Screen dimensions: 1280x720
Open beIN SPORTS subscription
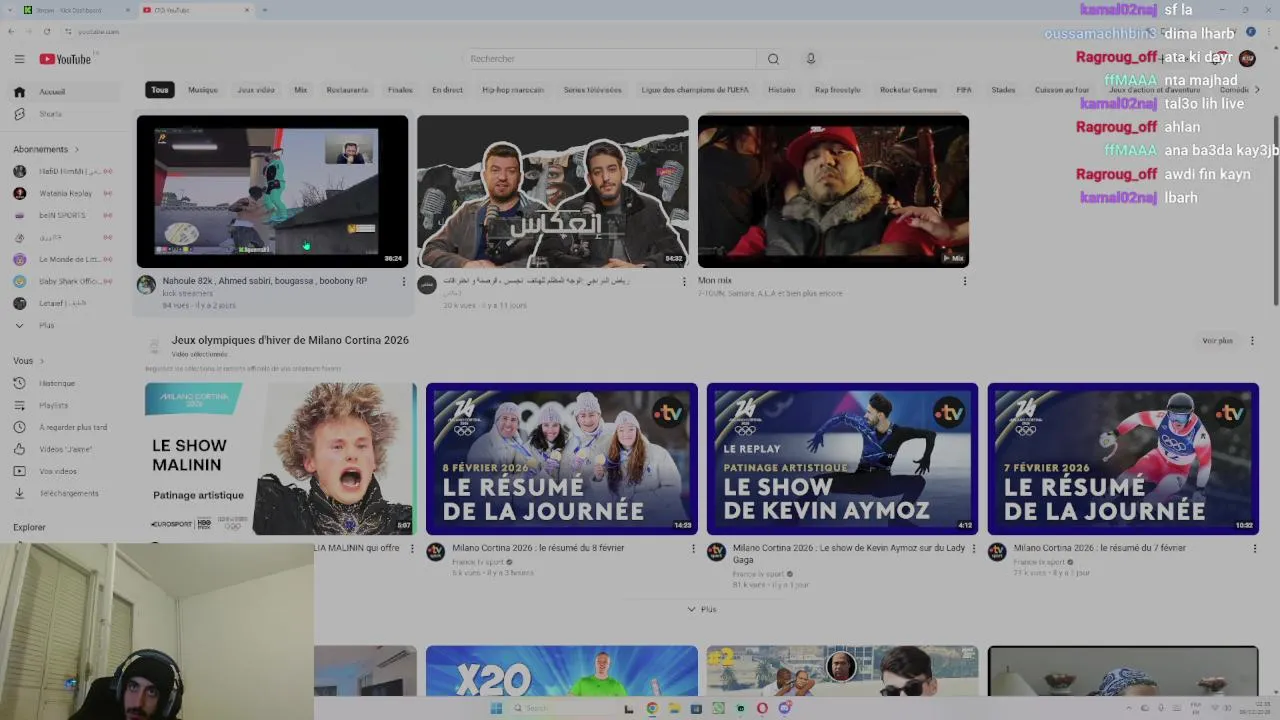(x=66, y=215)
